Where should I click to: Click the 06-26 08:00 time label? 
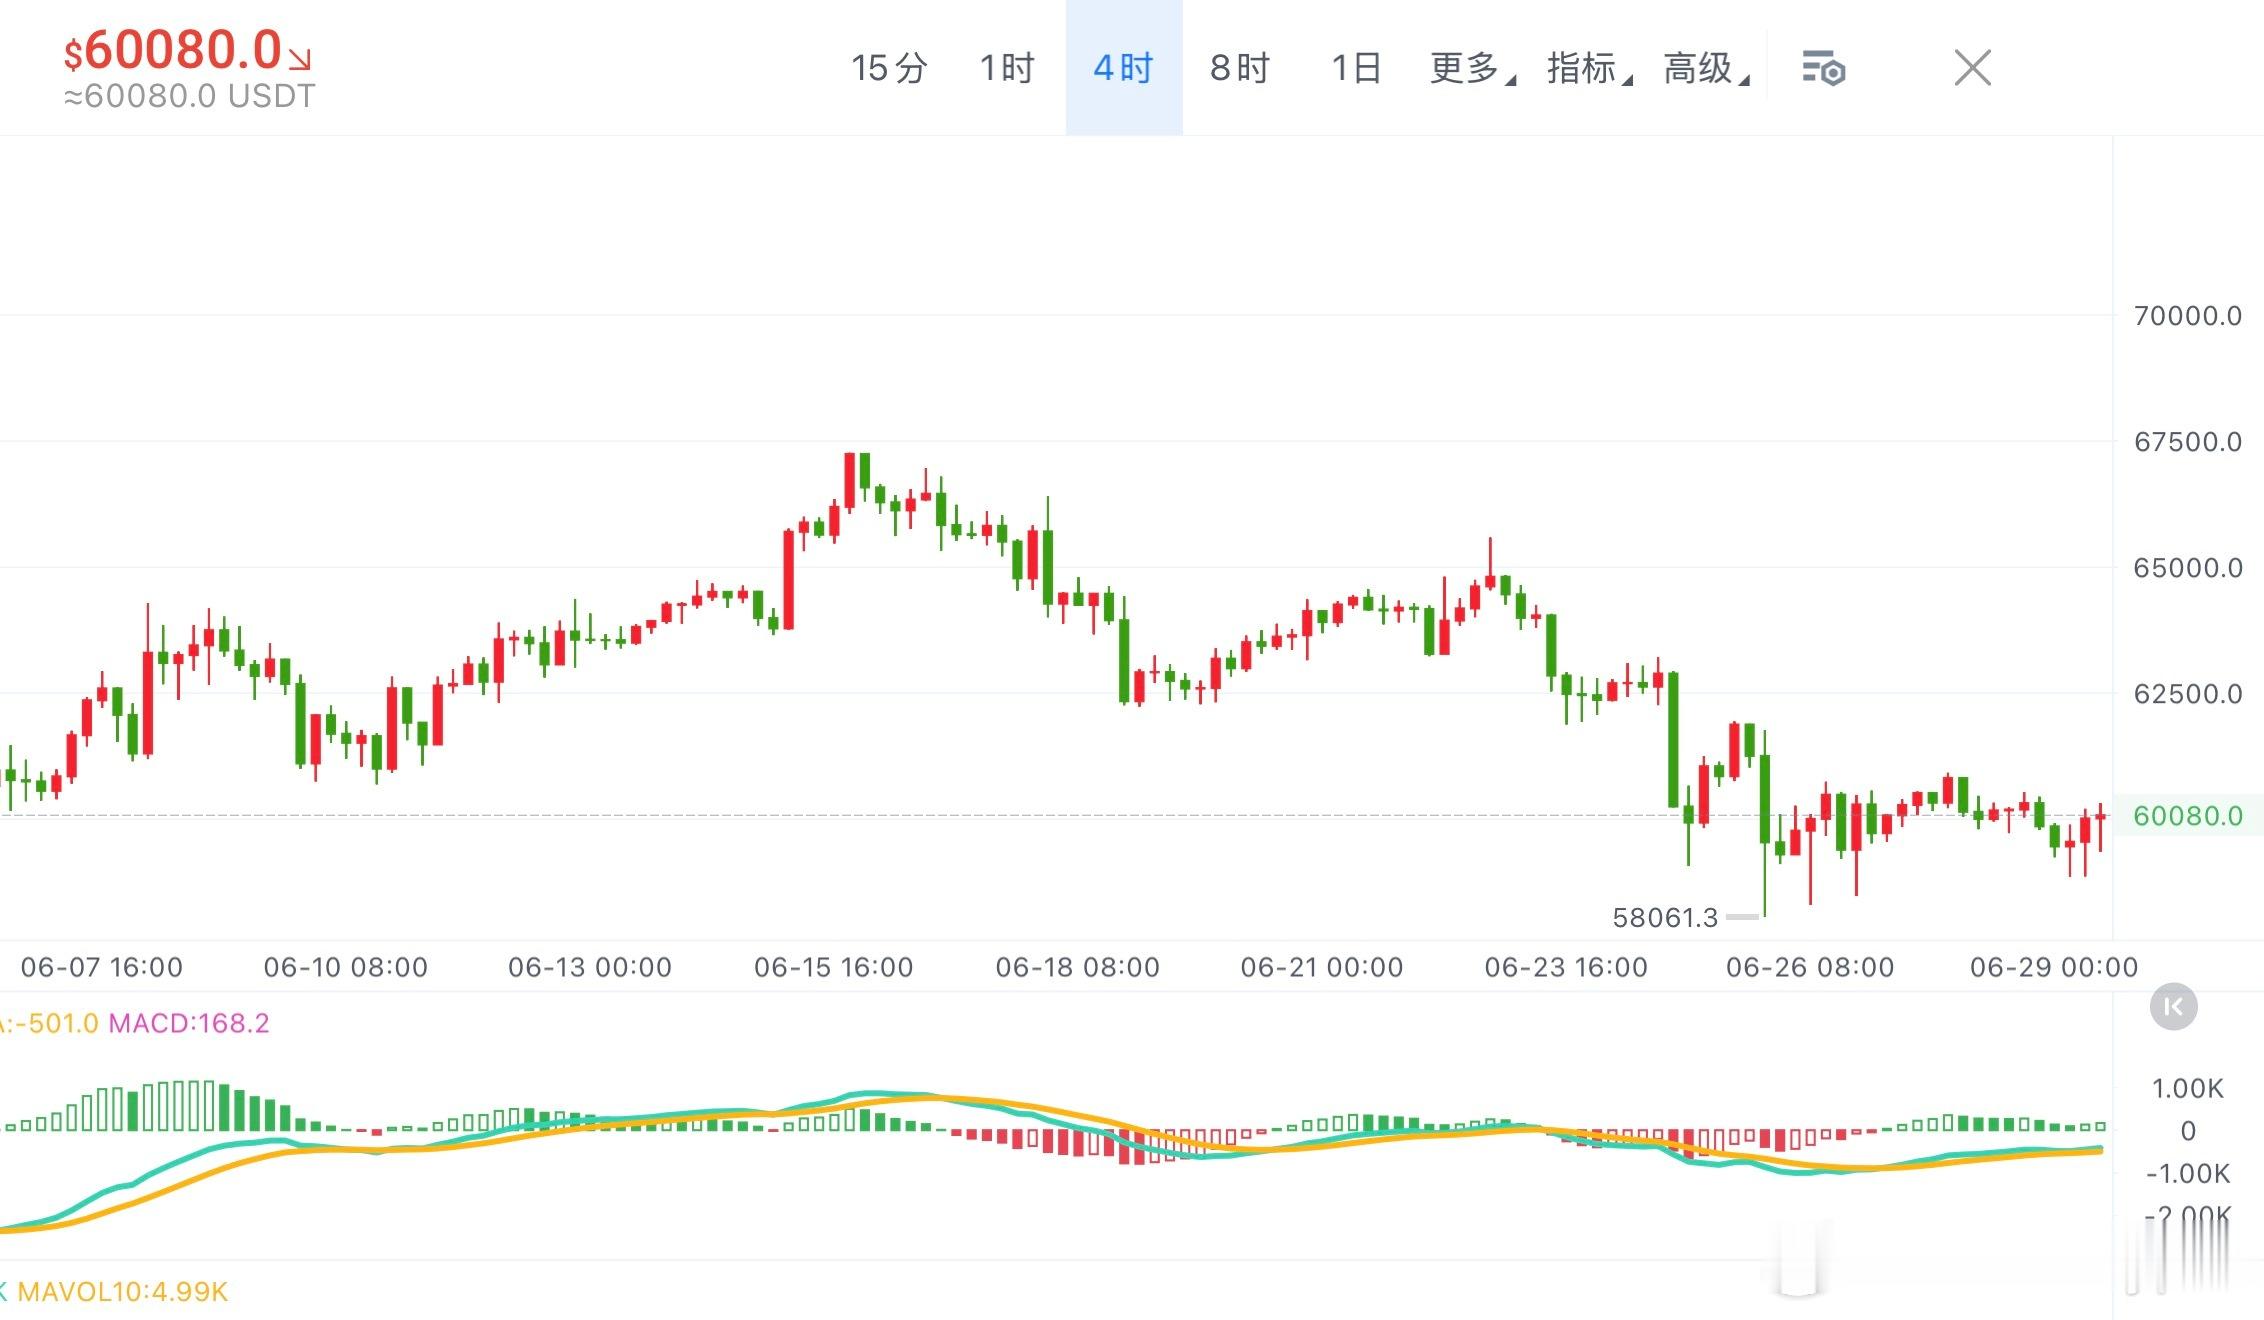pyautogui.click(x=1810, y=967)
